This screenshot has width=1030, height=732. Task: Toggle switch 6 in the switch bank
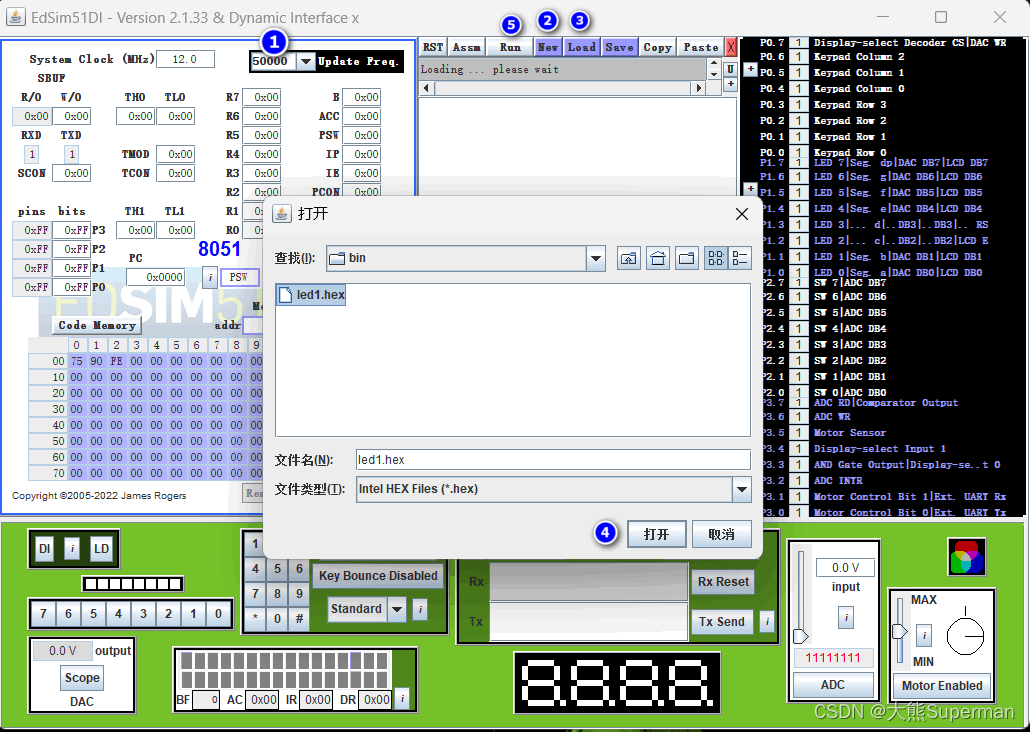[68, 614]
